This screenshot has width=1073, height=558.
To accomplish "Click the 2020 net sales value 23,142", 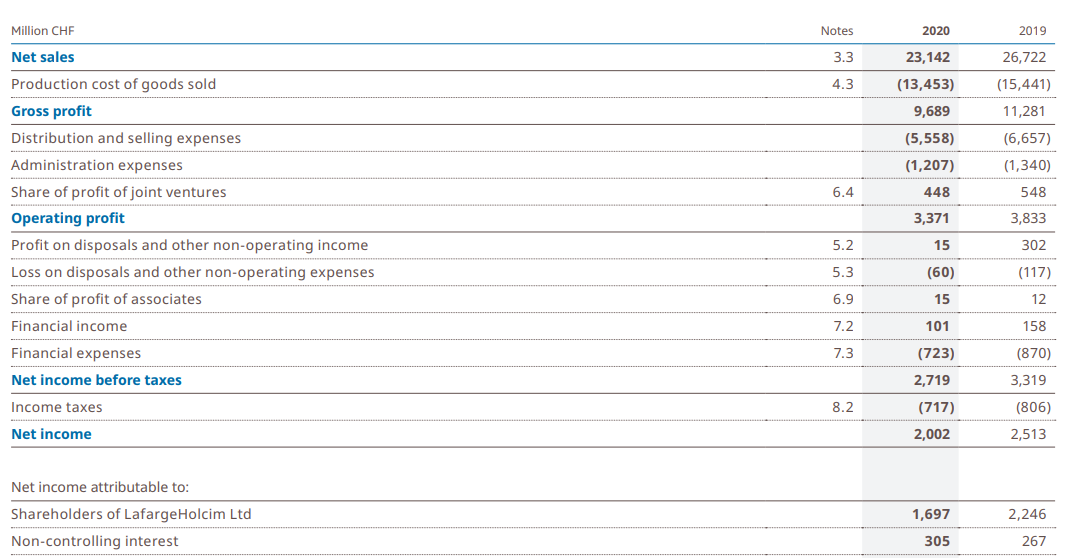I will [x=928, y=58].
